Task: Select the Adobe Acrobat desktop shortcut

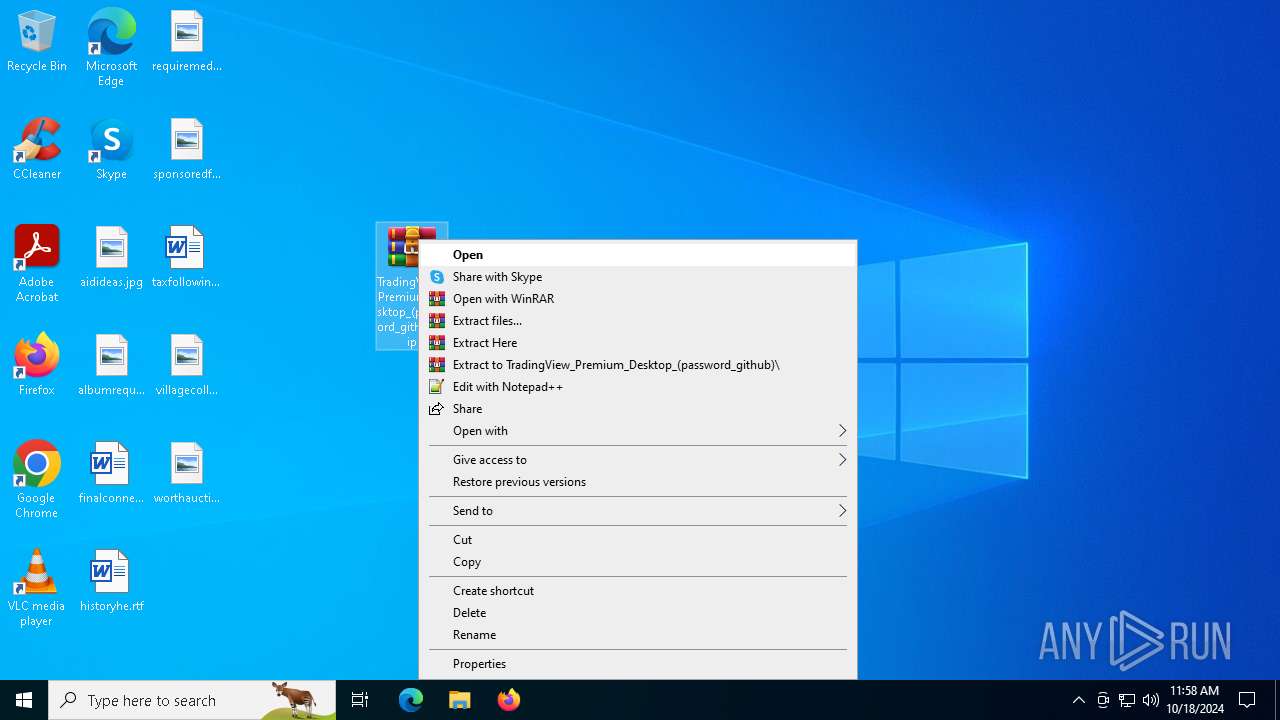Action: pos(37,264)
